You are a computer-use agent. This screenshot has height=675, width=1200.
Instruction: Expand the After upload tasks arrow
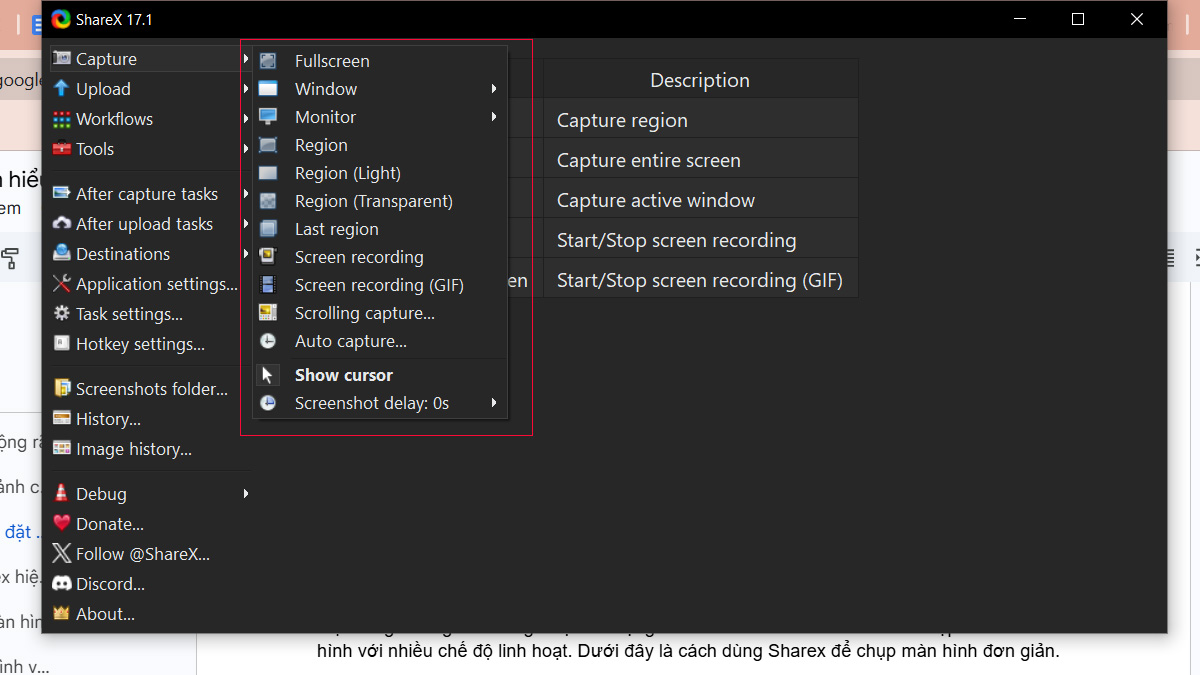point(246,224)
